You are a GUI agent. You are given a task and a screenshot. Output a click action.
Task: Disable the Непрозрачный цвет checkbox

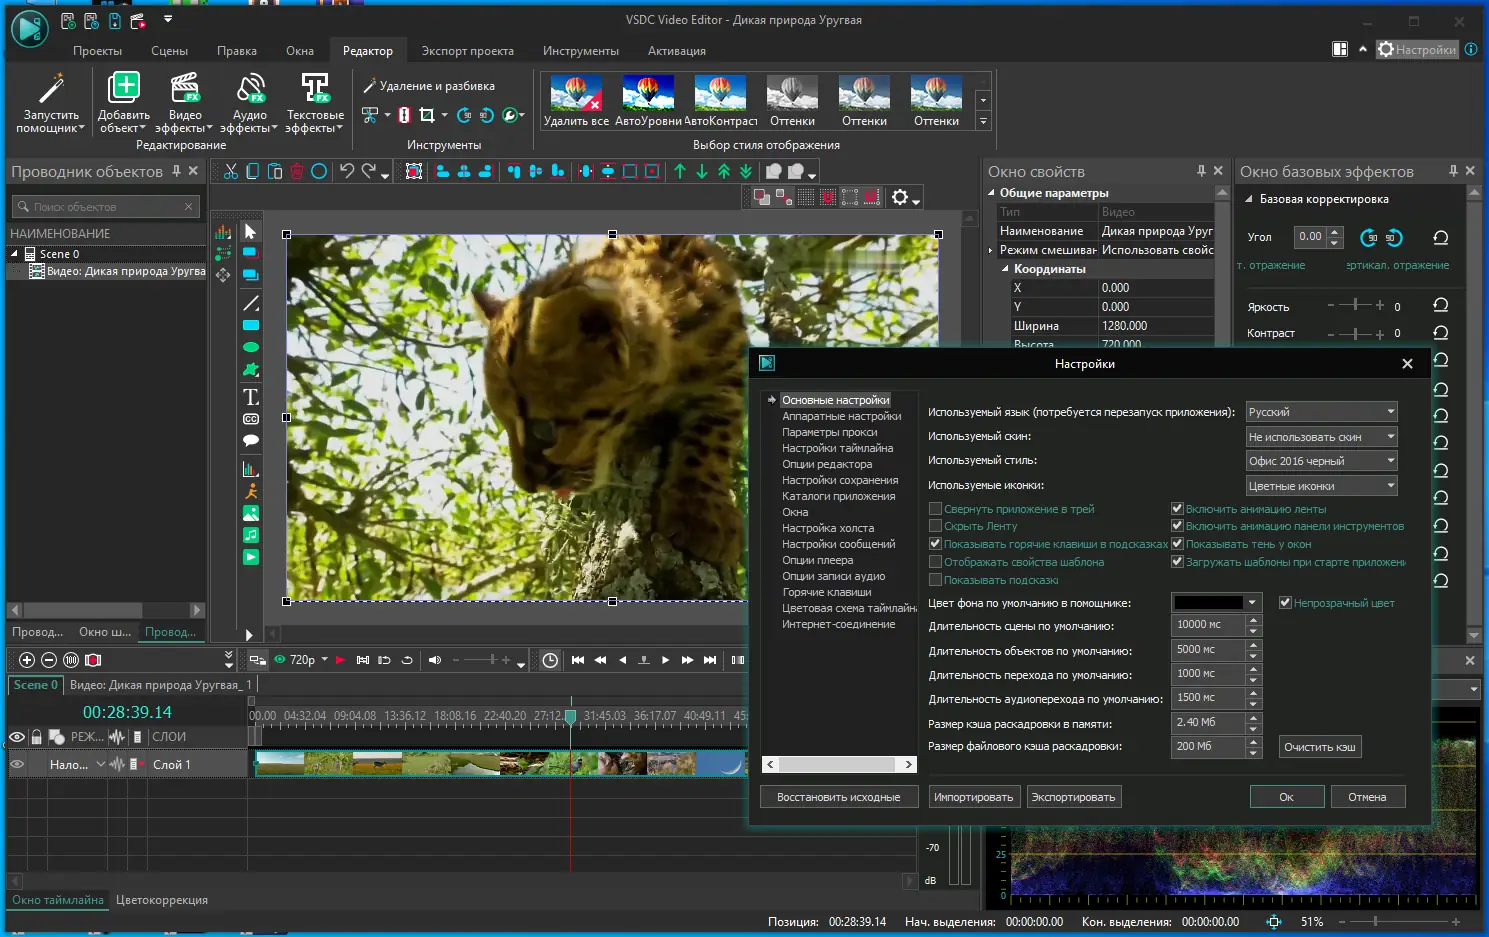coord(1285,602)
